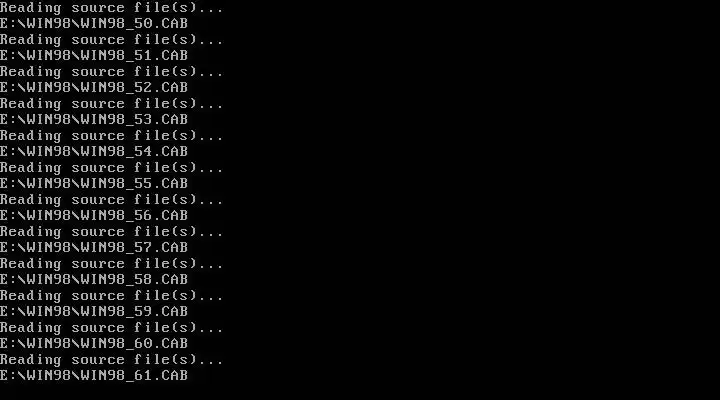720x400 pixels.
Task: Click the topmost "Reading source file(s)..." line
Action: click(x=112, y=8)
